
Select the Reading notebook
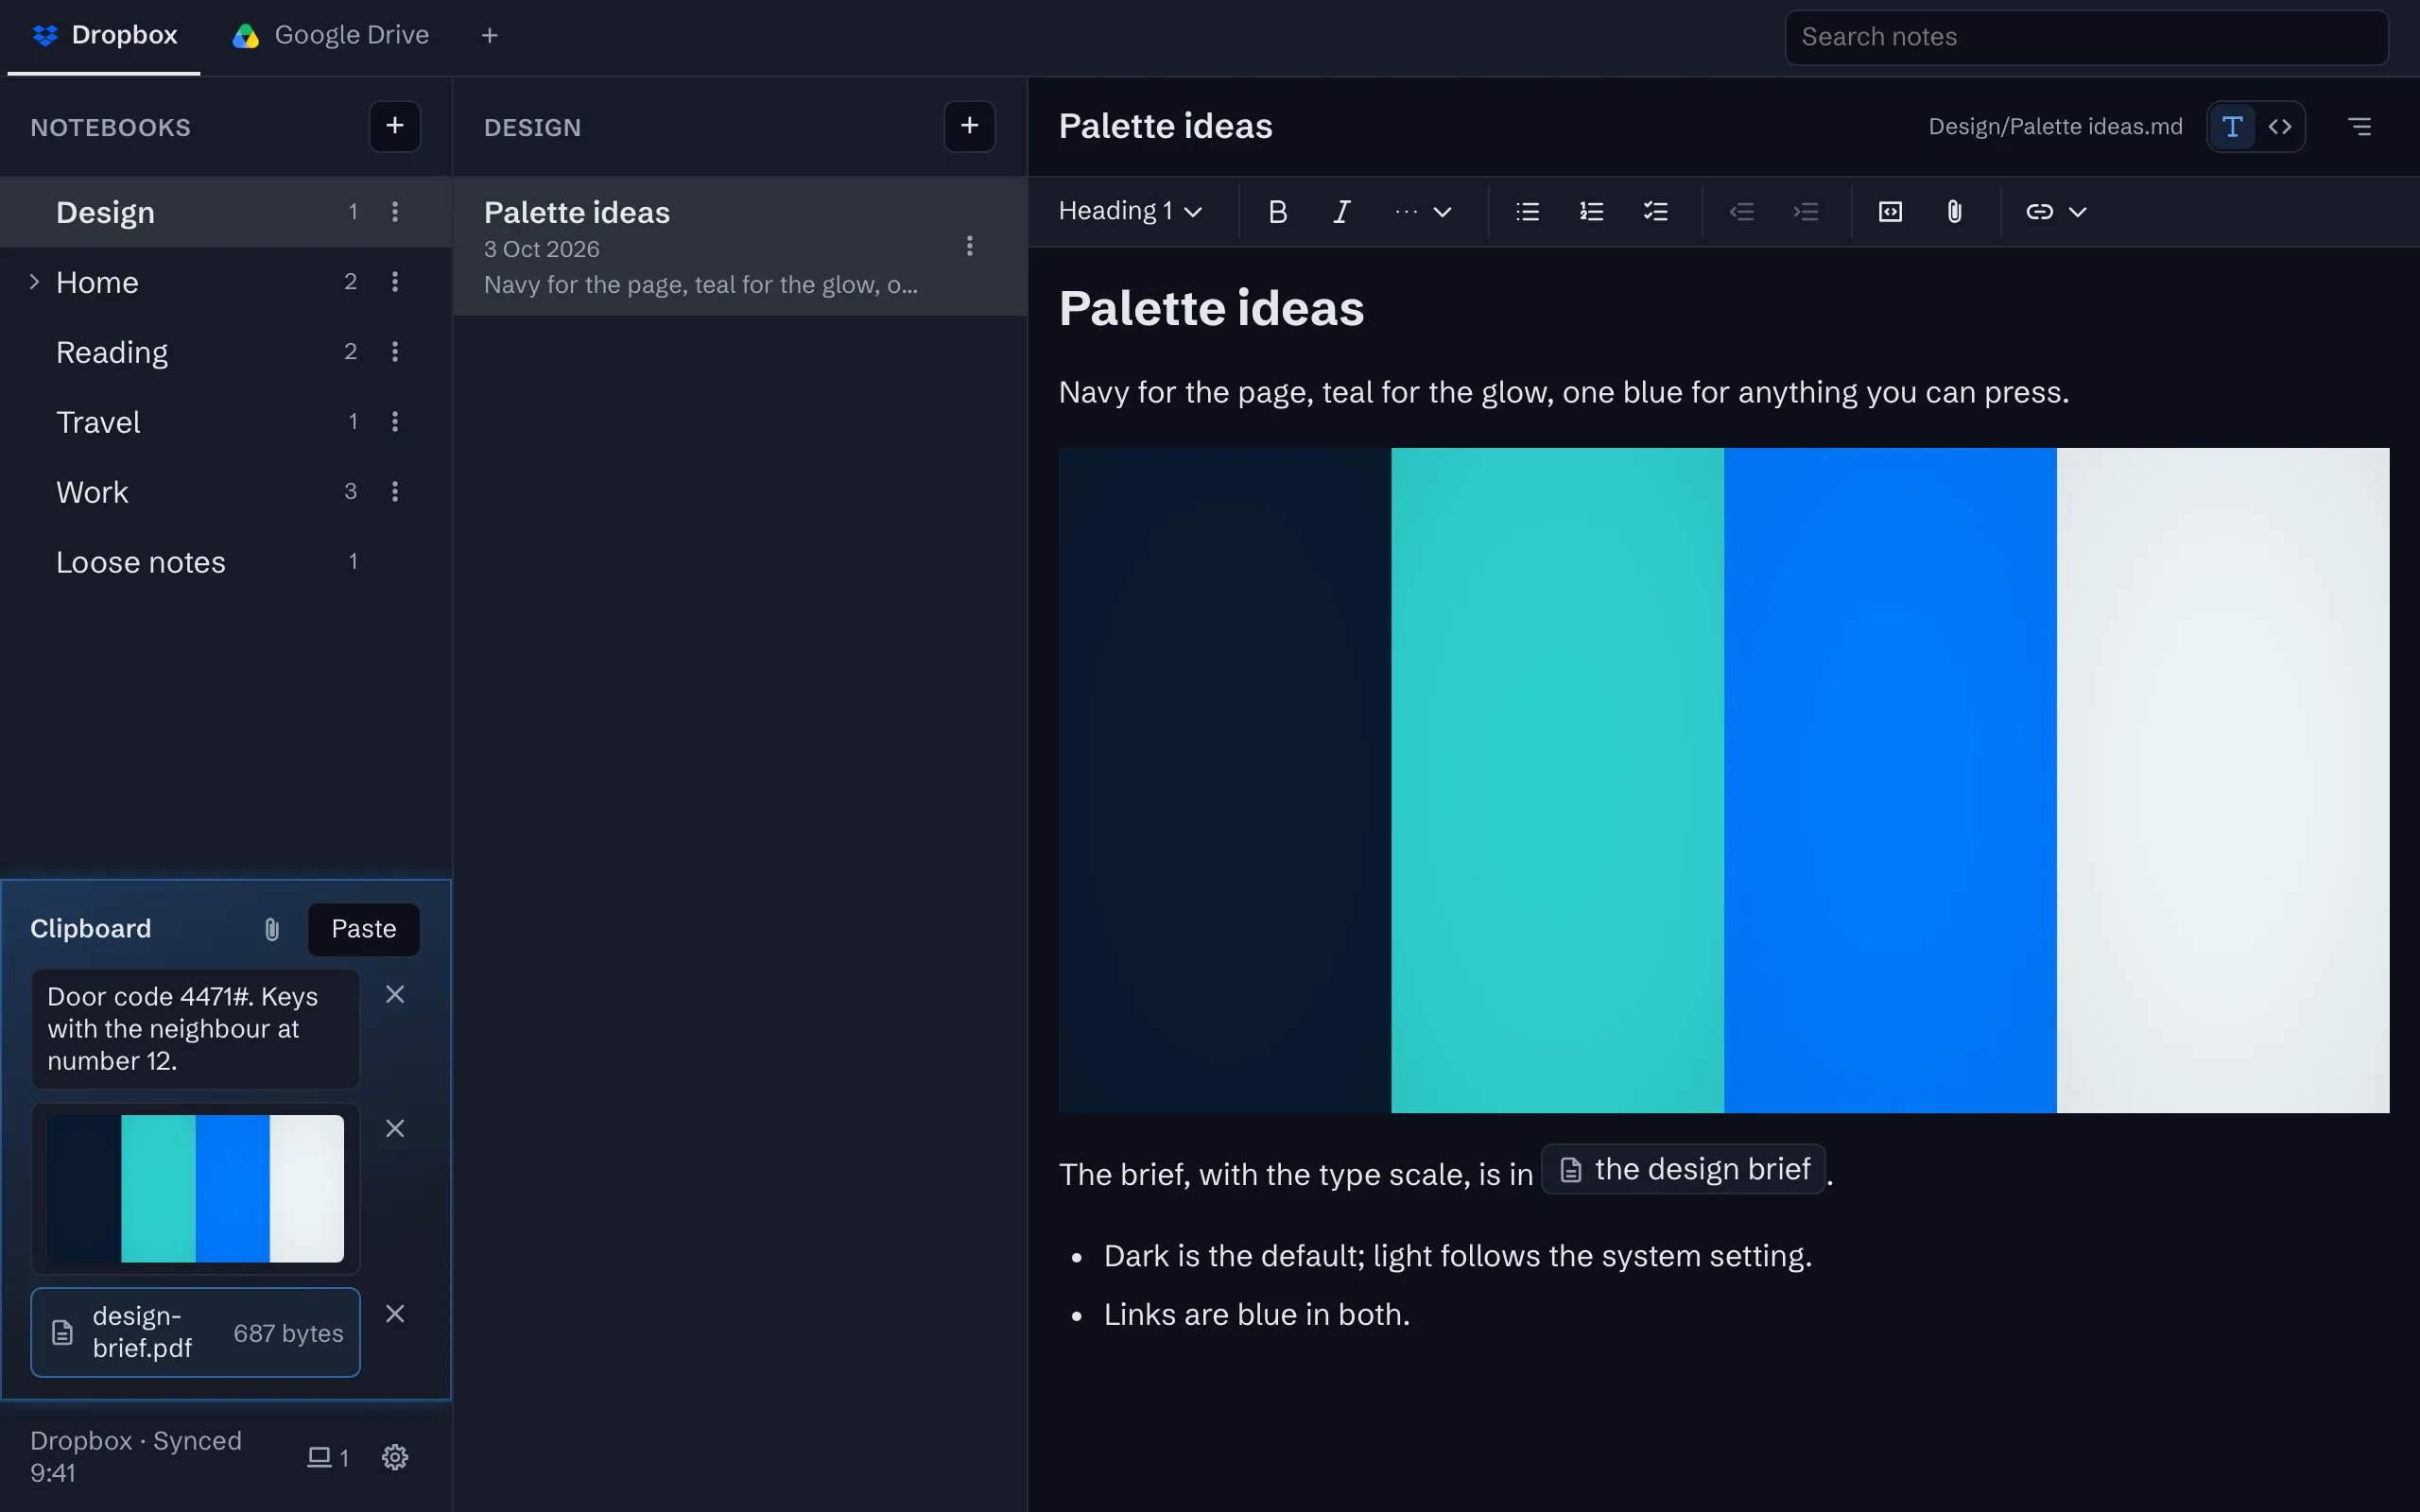tap(226, 352)
